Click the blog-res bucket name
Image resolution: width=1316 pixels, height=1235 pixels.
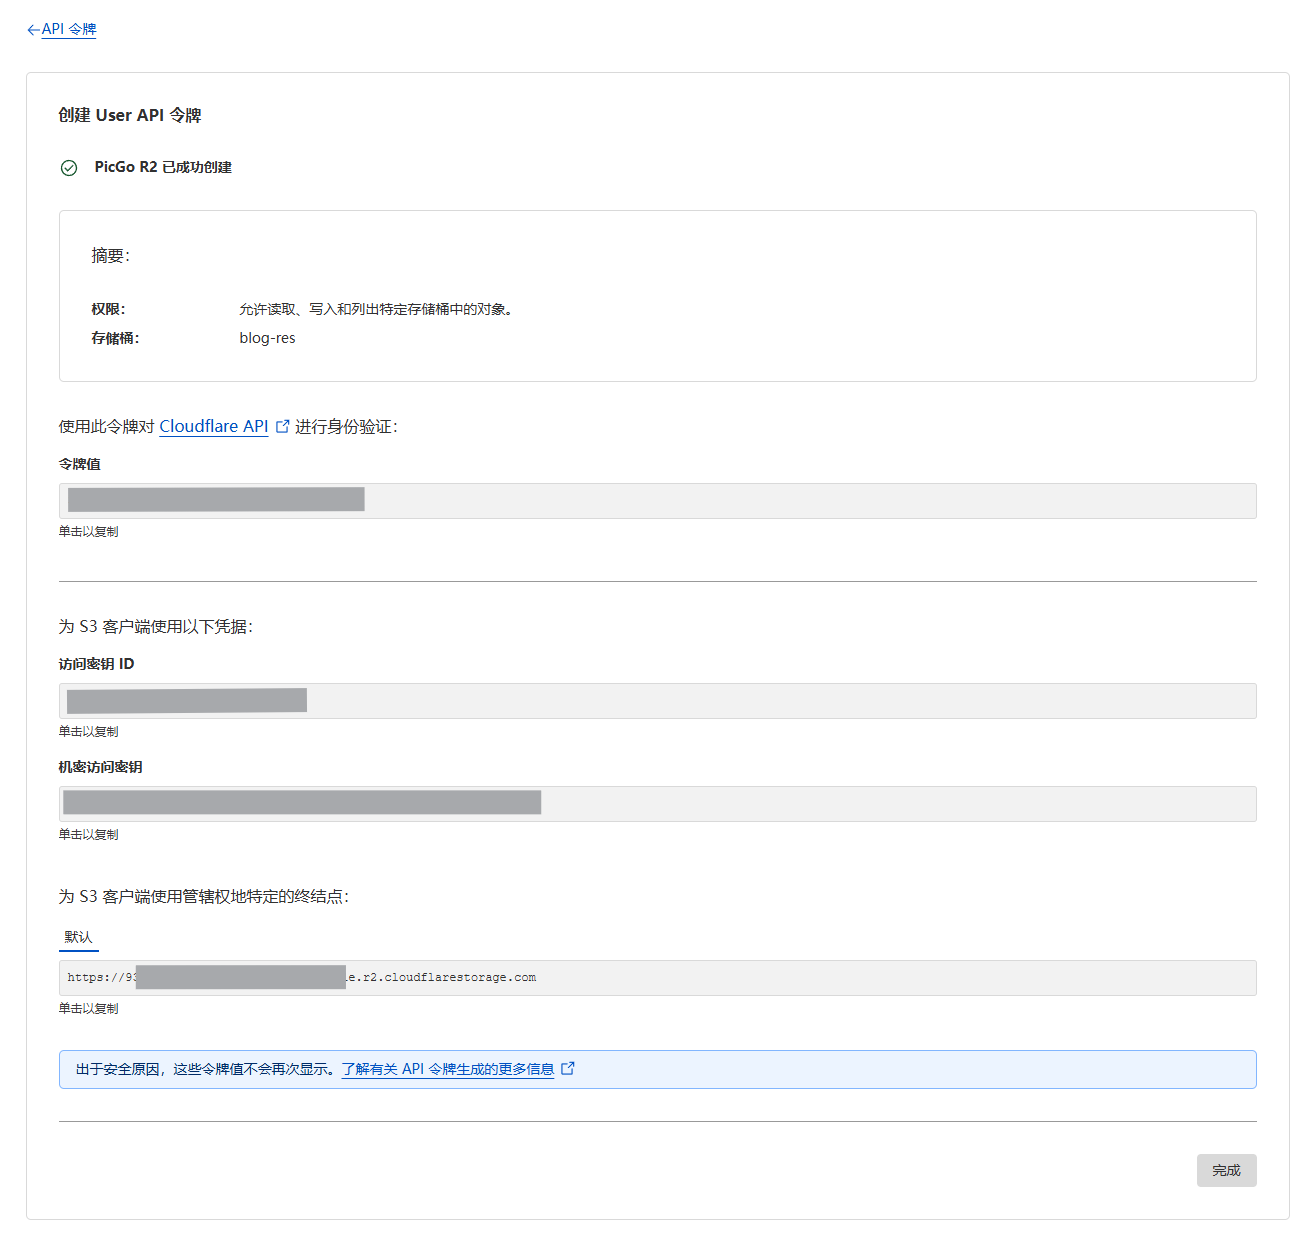(x=267, y=338)
